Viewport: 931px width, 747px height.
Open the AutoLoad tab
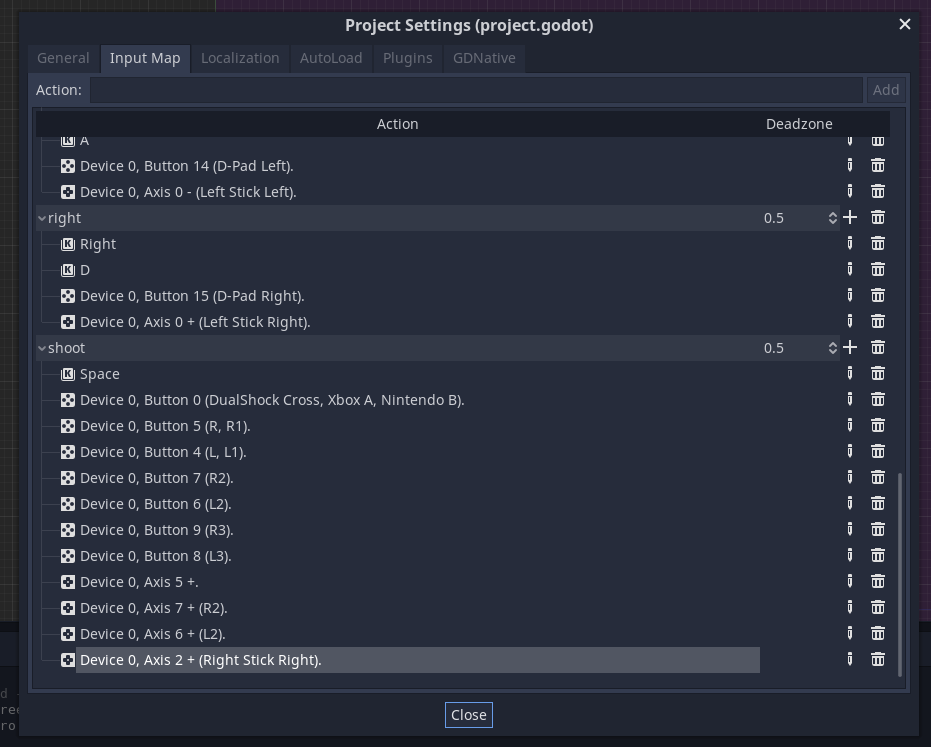[331, 58]
